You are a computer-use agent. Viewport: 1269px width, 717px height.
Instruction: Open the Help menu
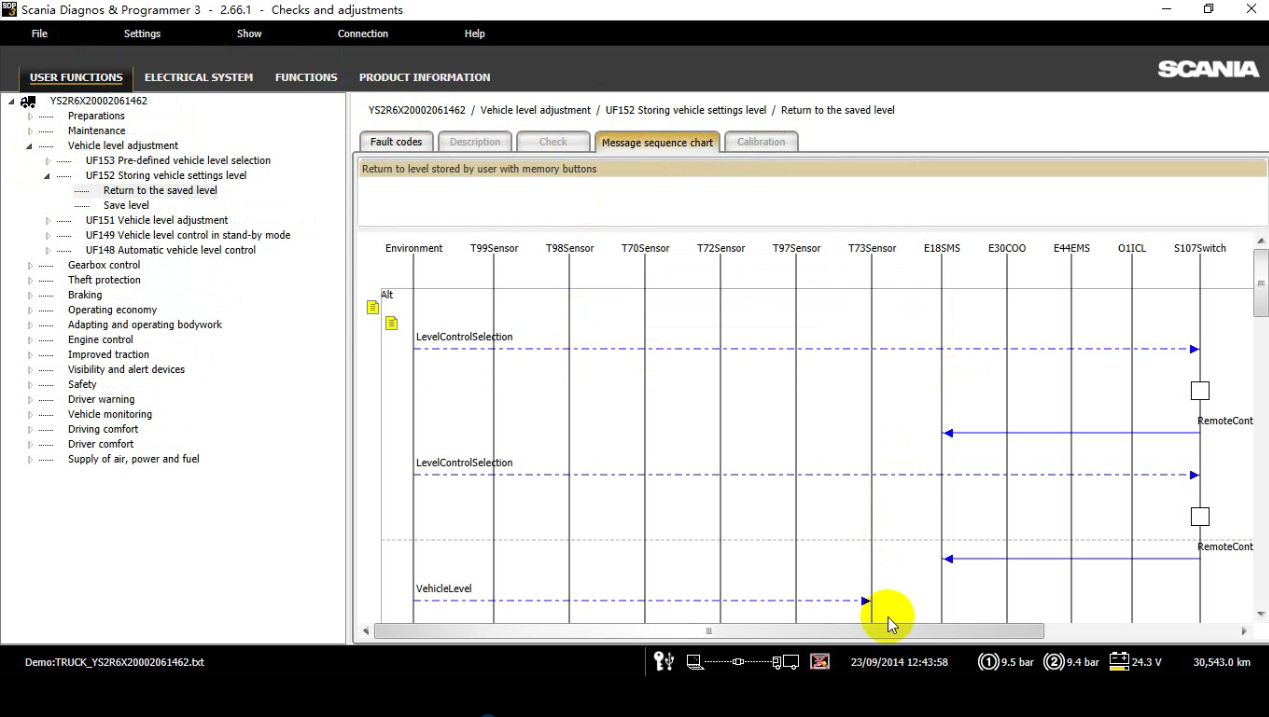[x=475, y=34]
